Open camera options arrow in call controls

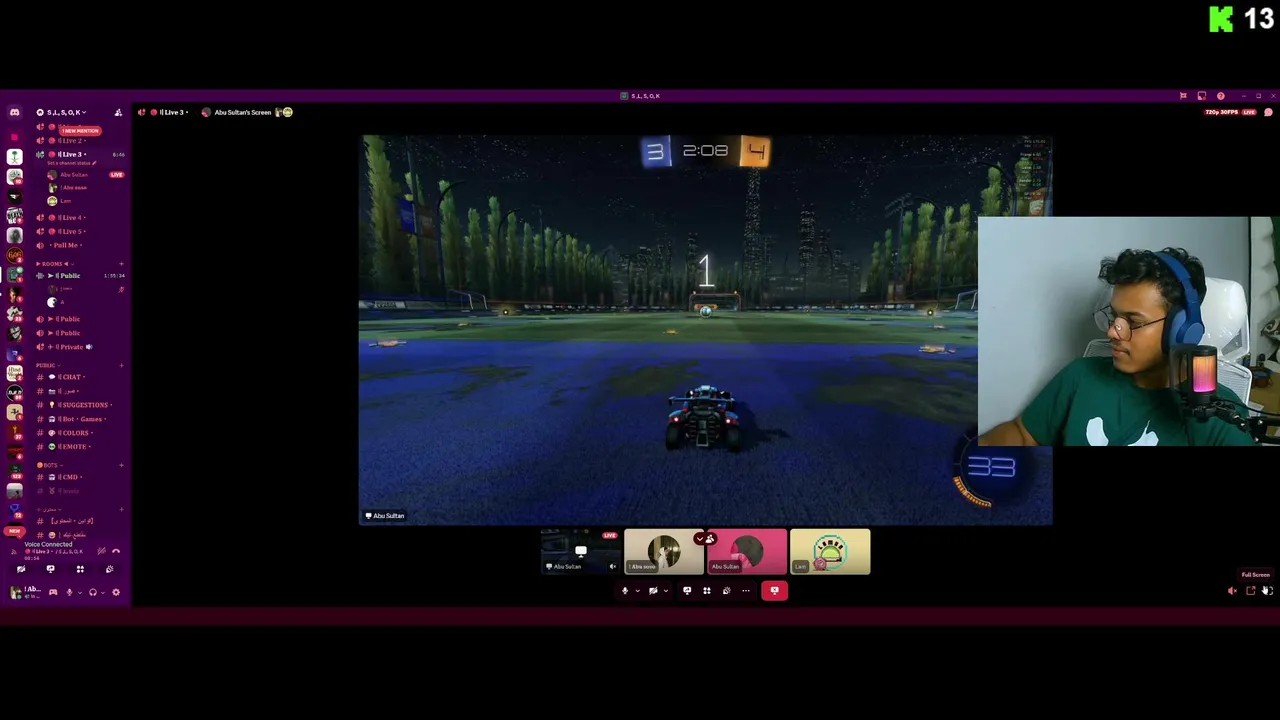click(x=666, y=590)
